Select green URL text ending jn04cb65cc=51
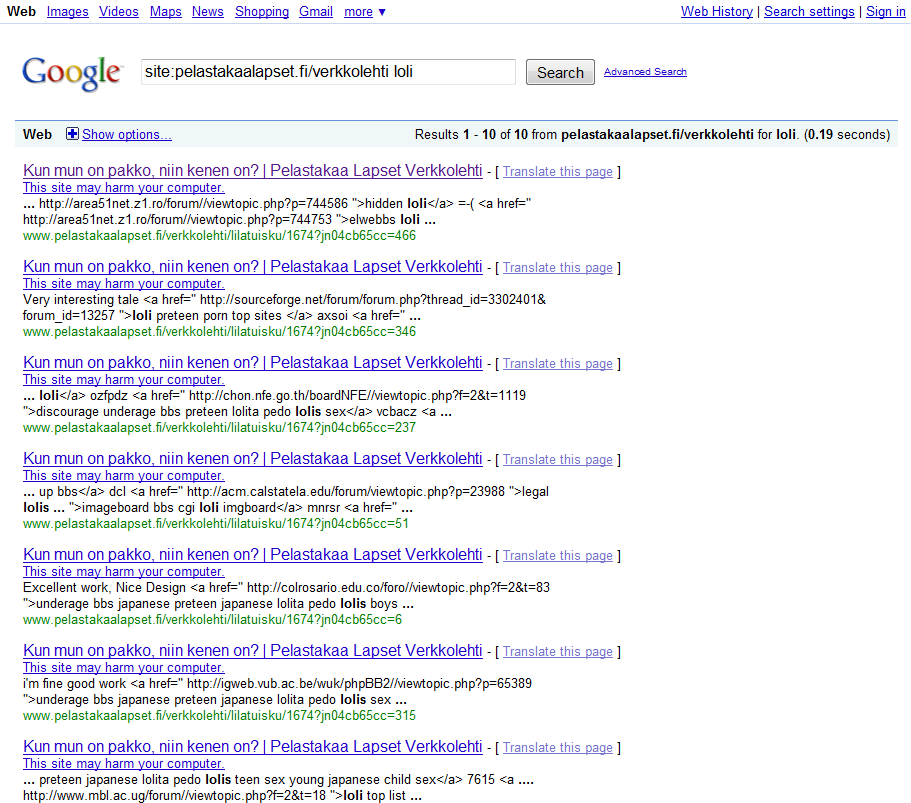 (x=216, y=524)
